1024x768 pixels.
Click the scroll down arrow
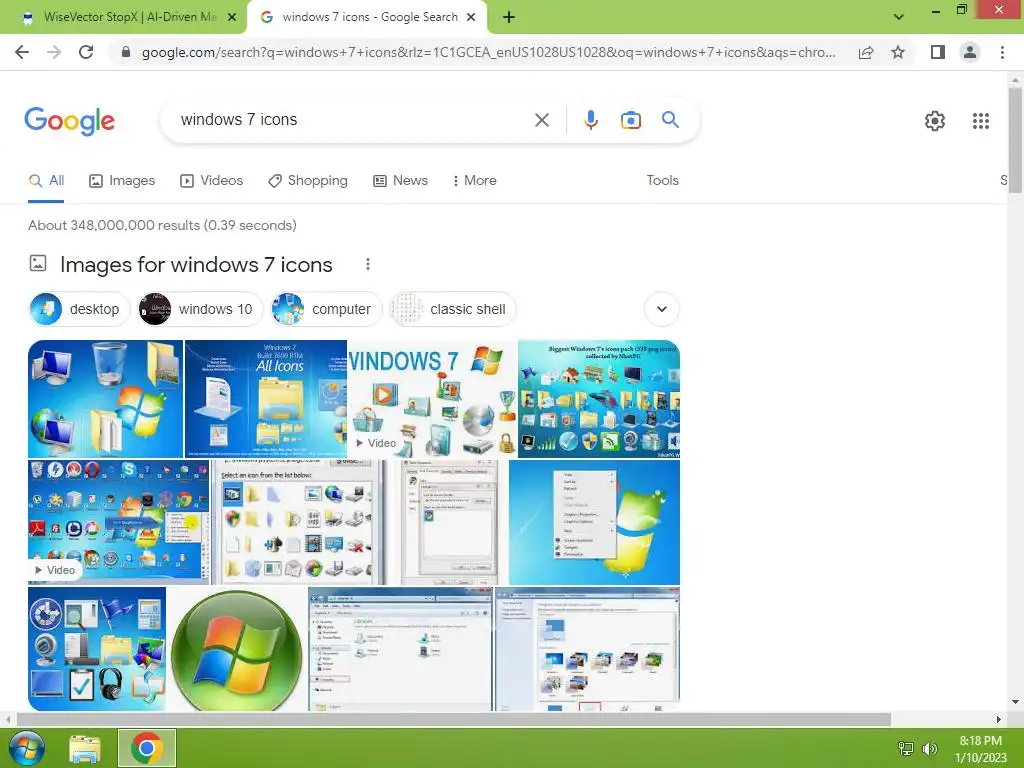click(x=1015, y=703)
